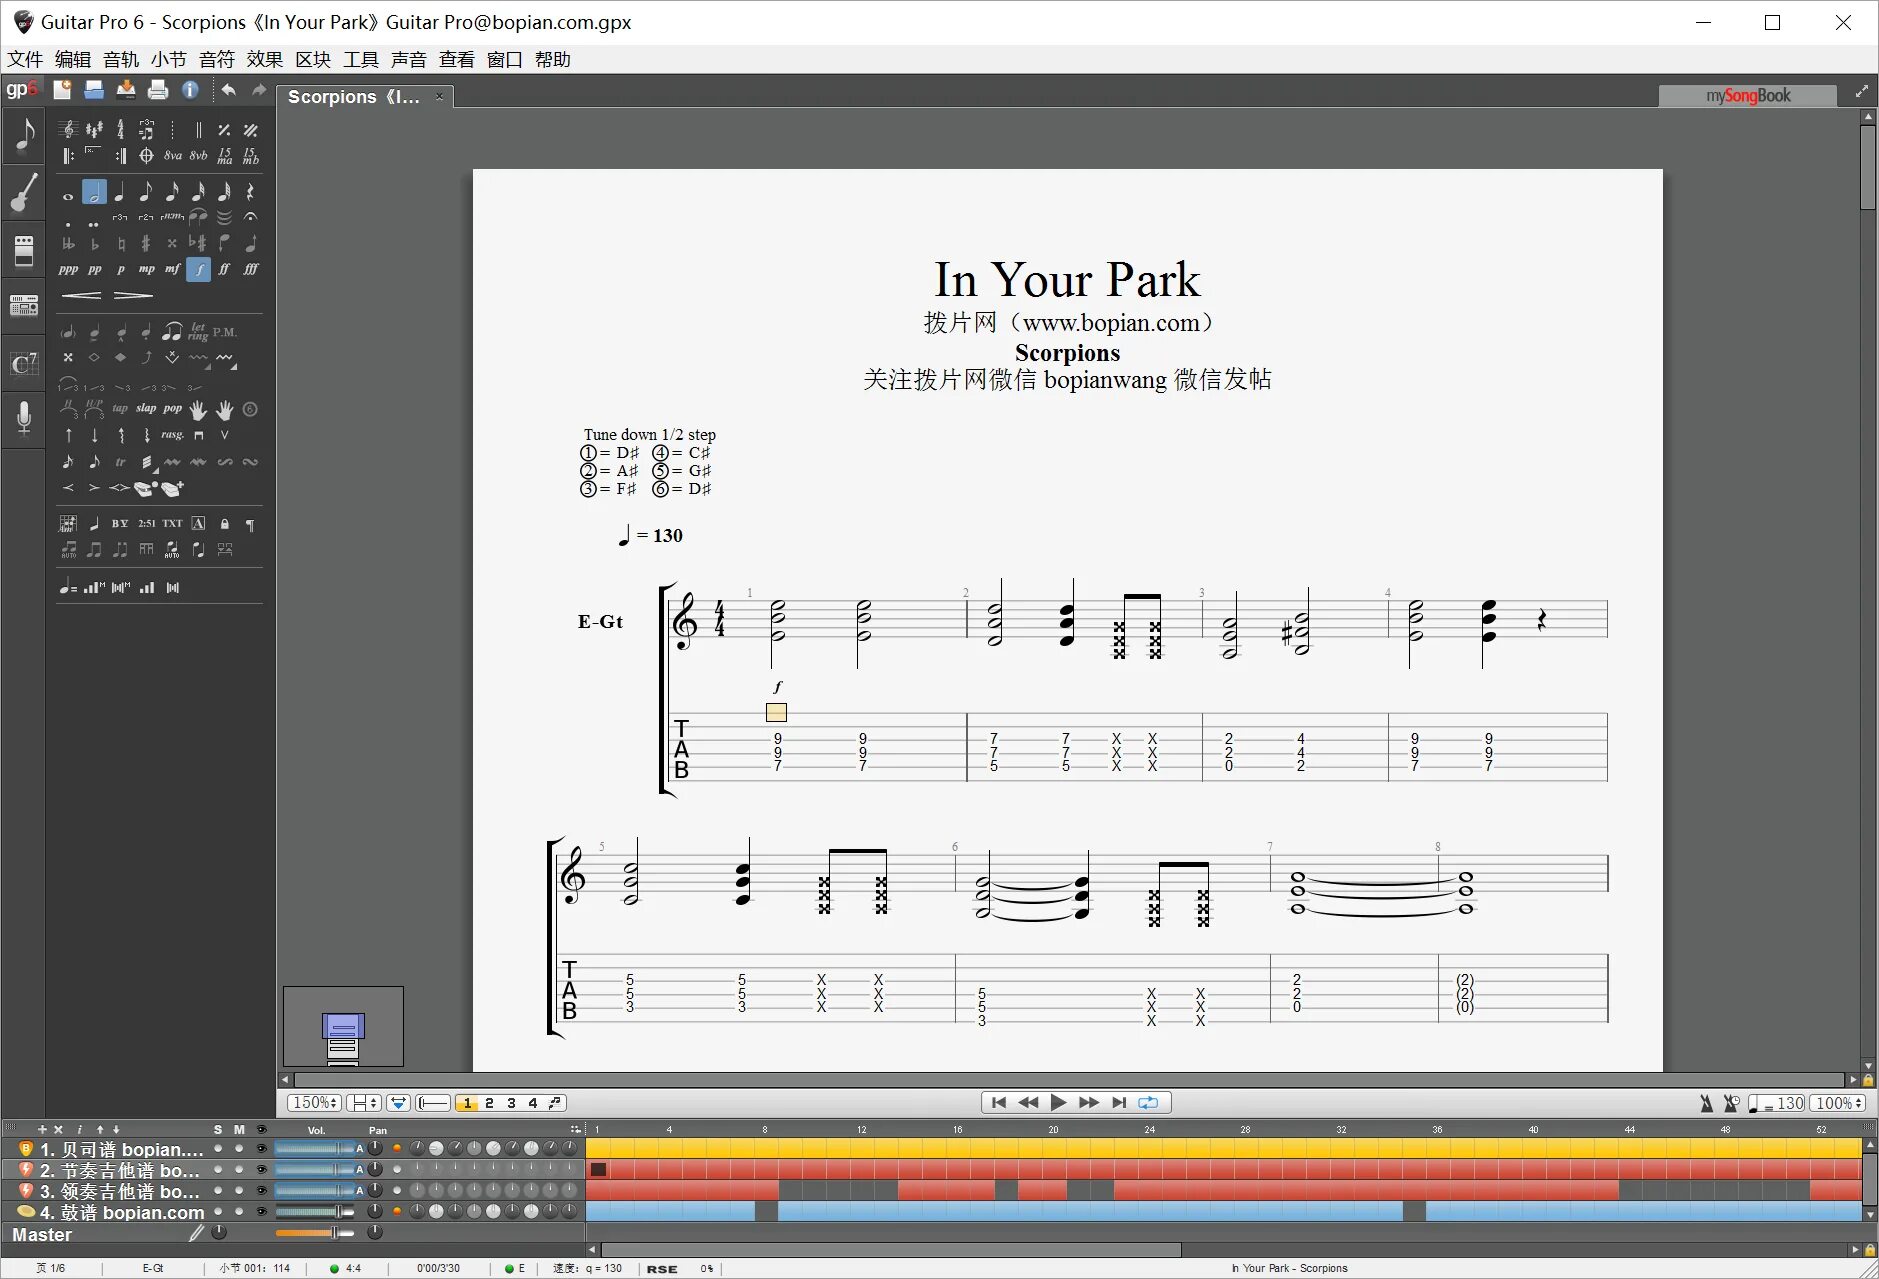Add a new track with plus button

pyautogui.click(x=42, y=1129)
